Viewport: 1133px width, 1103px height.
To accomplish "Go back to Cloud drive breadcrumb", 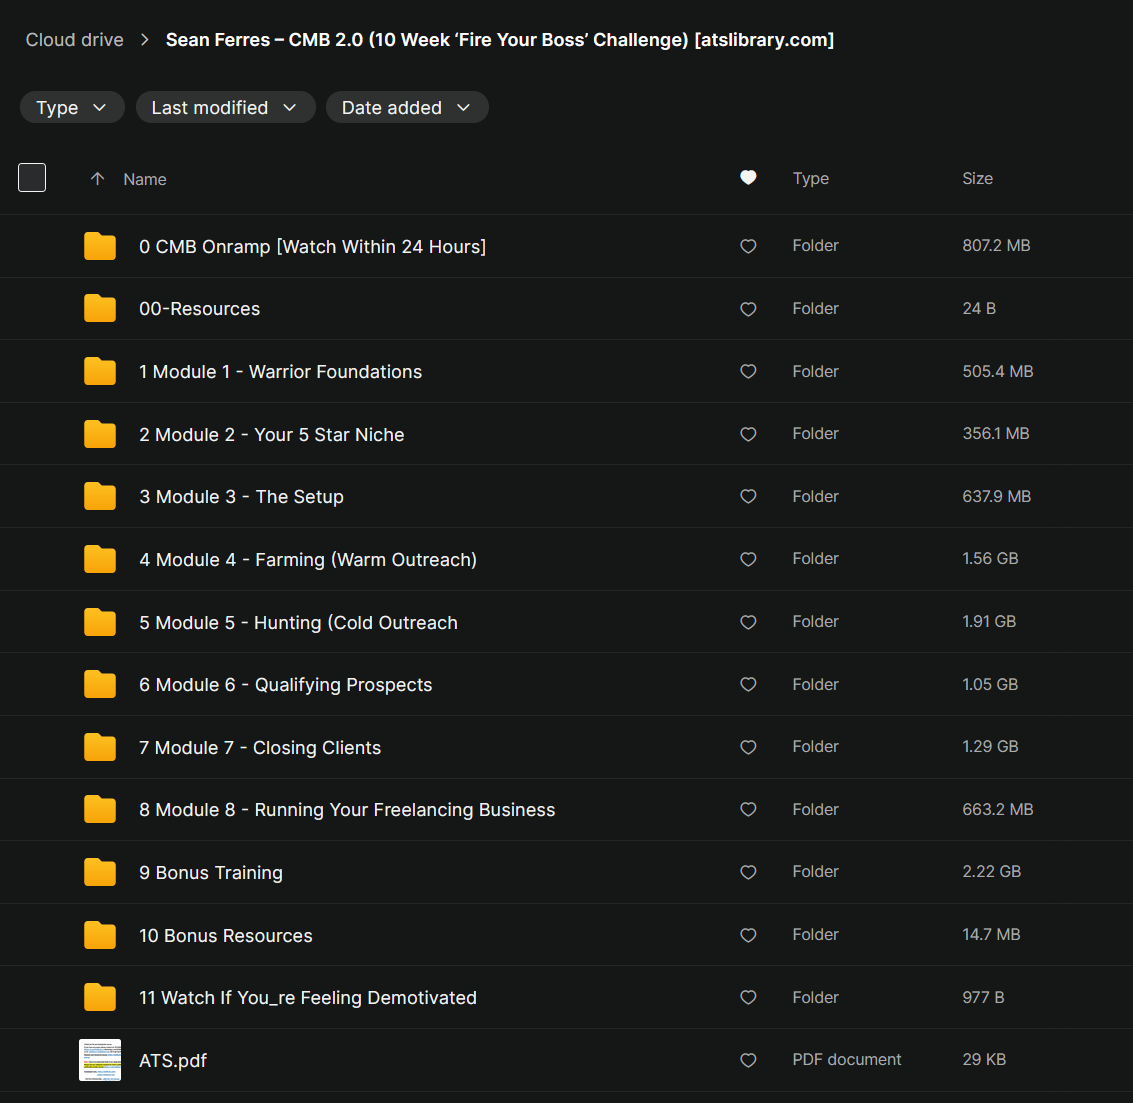I will click(74, 40).
